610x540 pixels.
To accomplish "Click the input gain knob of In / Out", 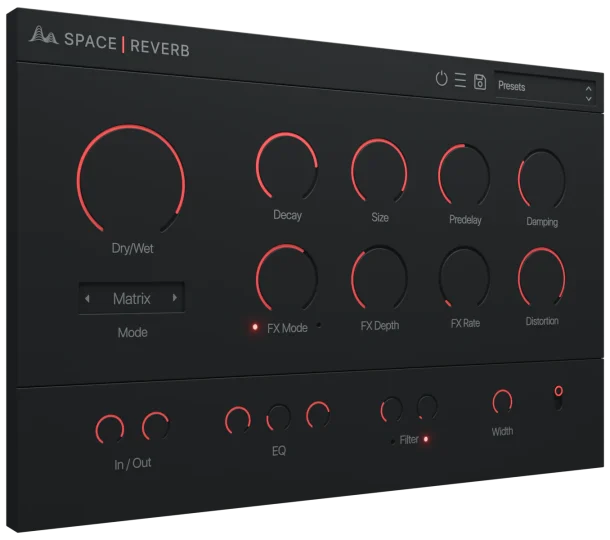I will click(110, 429).
